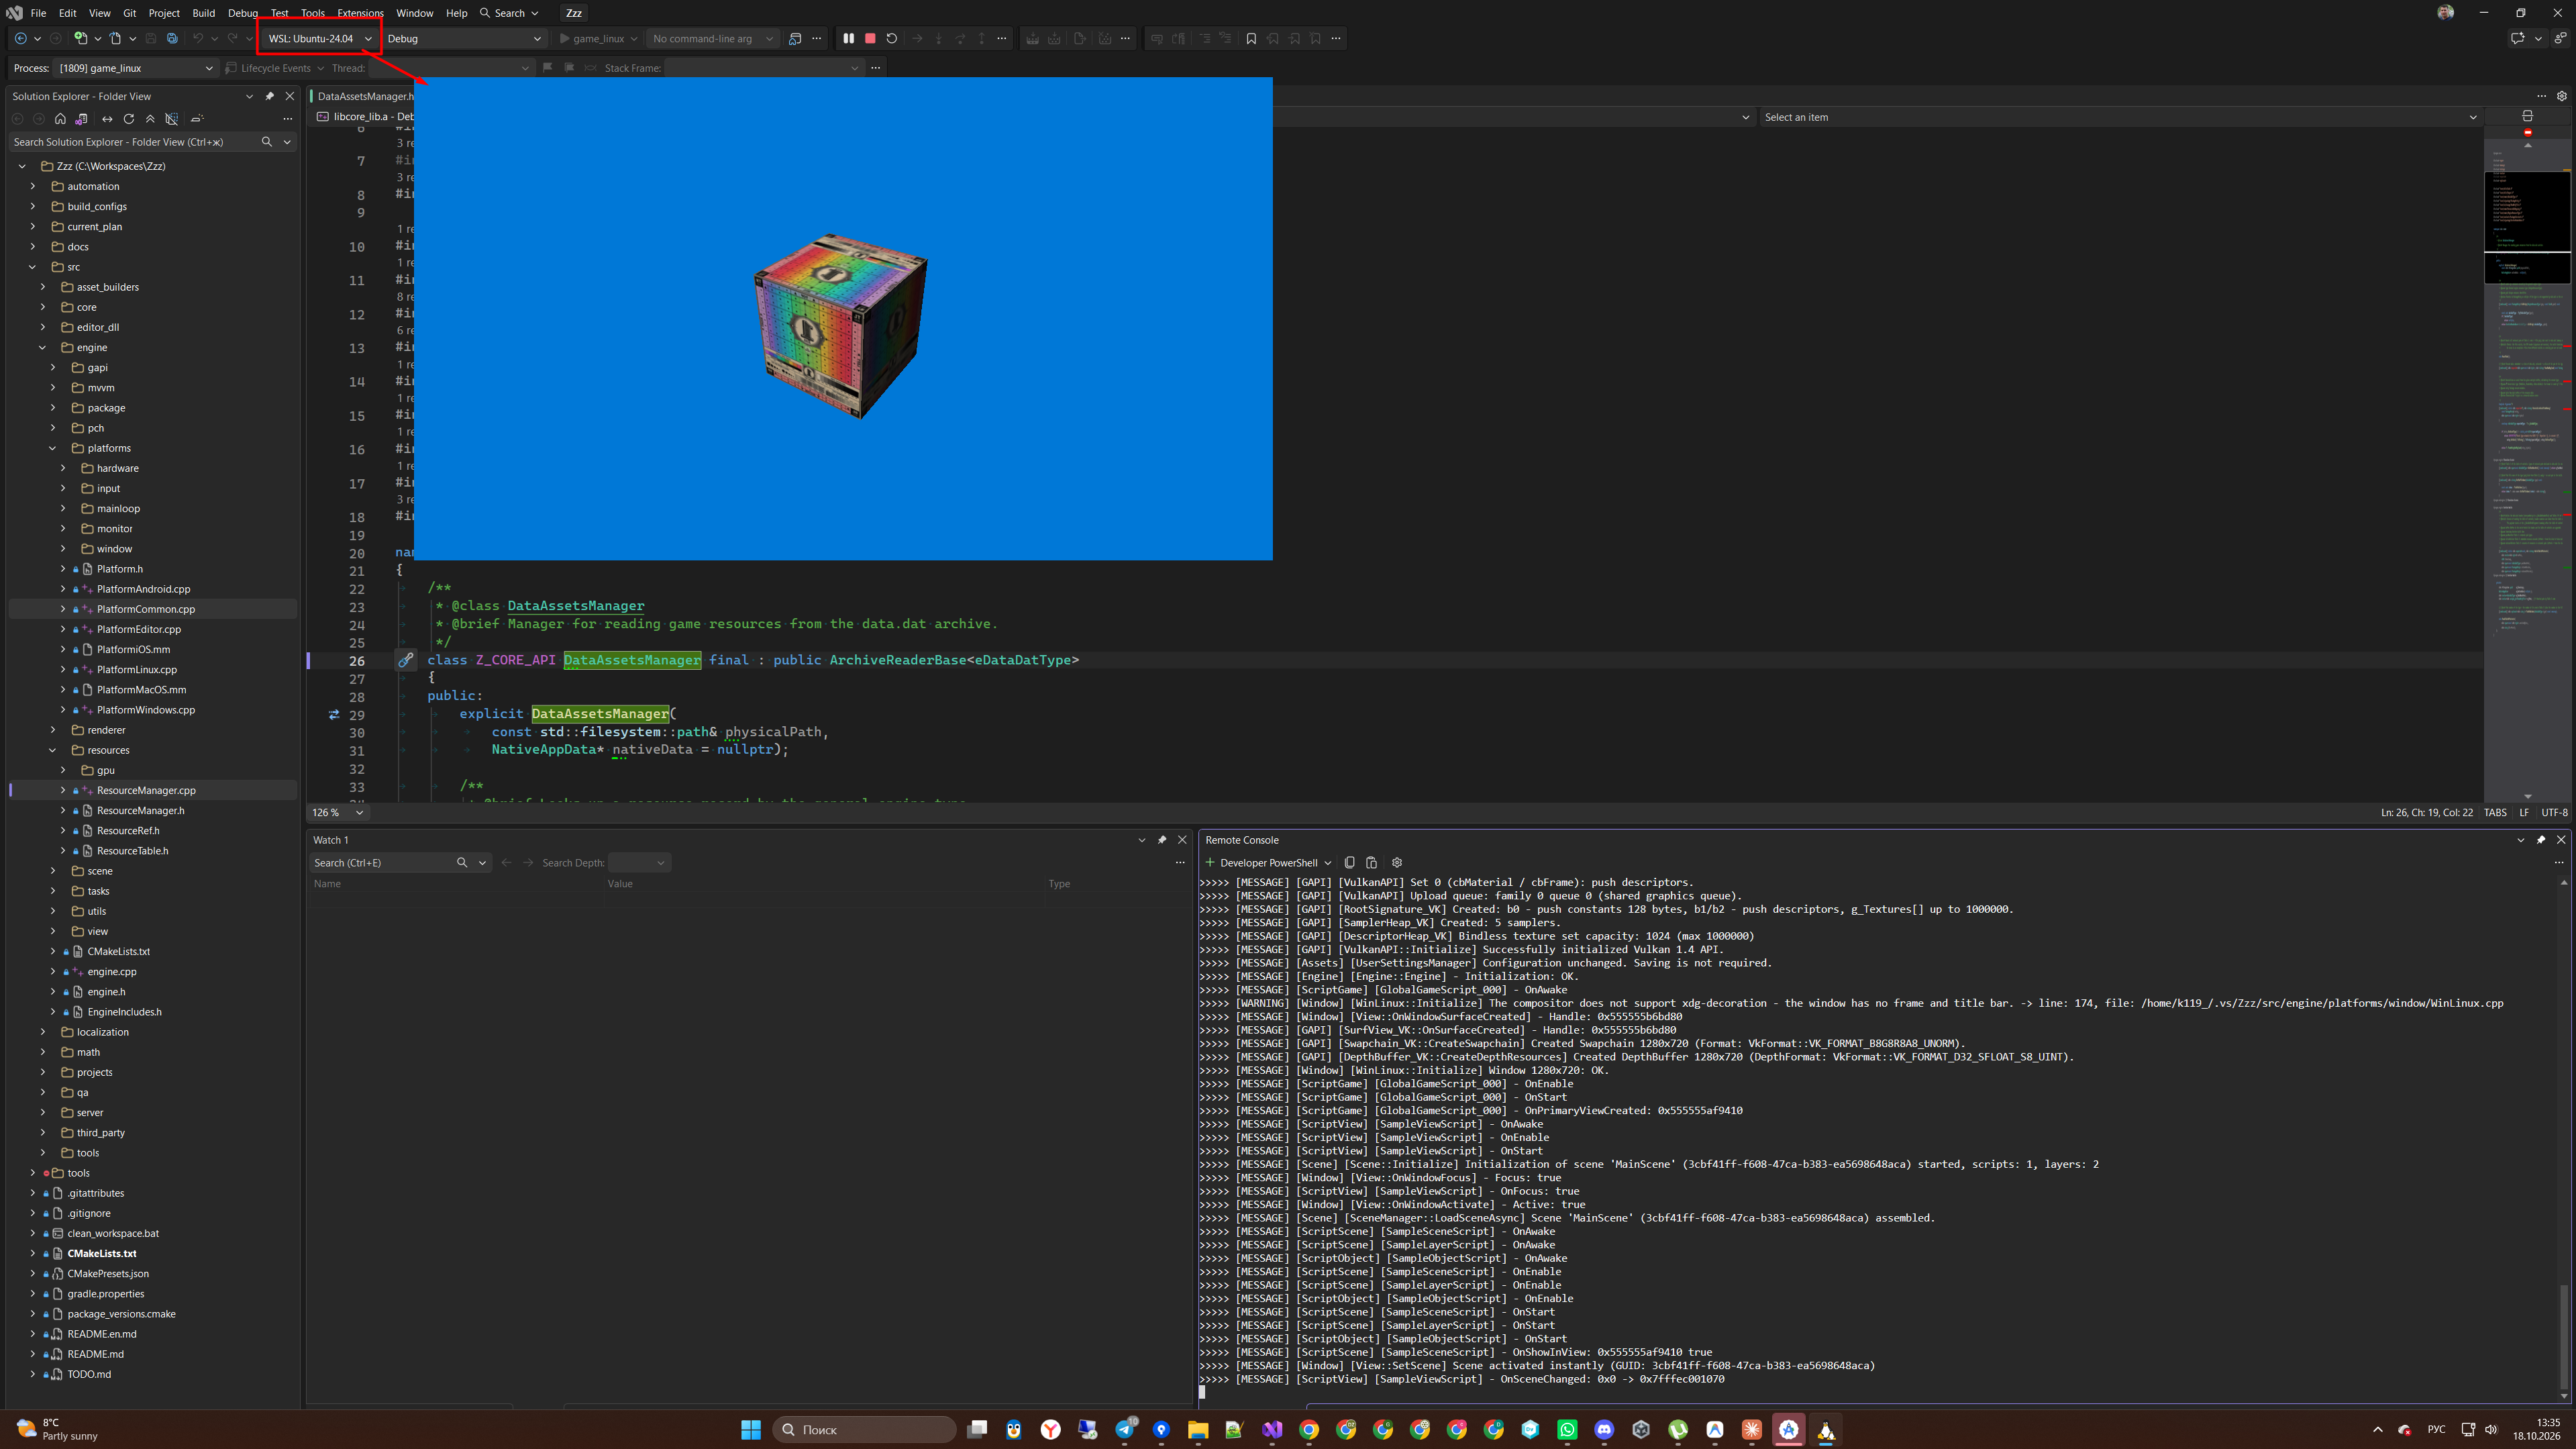Open the Extensions menu
Screen dimensions: 2576x1449
coord(360,13)
